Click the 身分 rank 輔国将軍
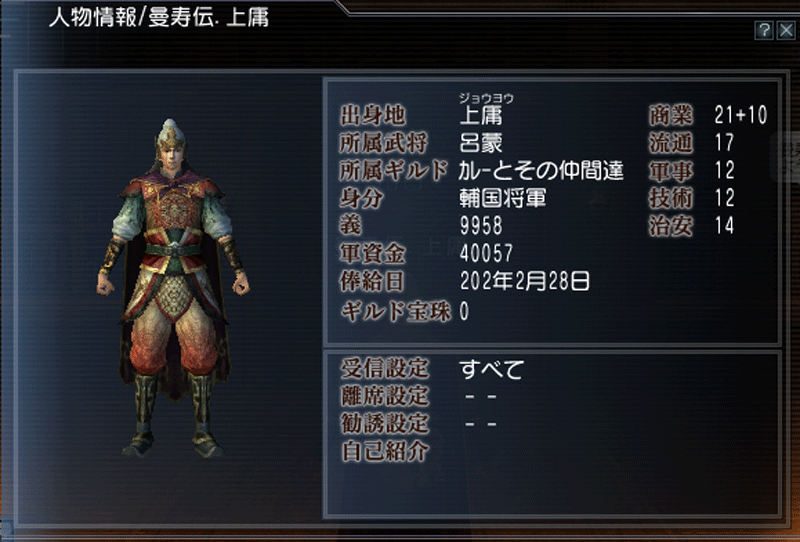 (503, 198)
